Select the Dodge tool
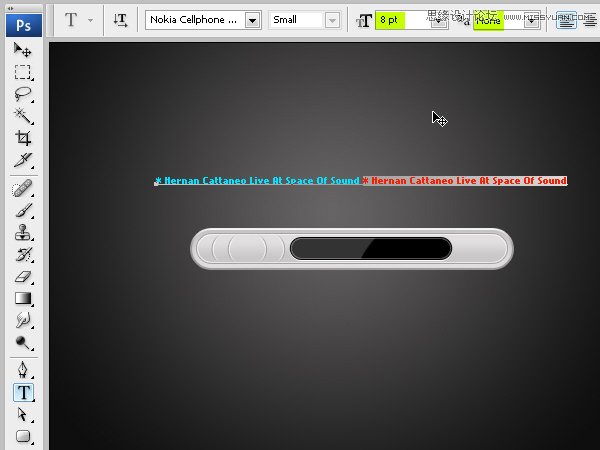Viewport: 600px width, 450px height. coord(23,342)
